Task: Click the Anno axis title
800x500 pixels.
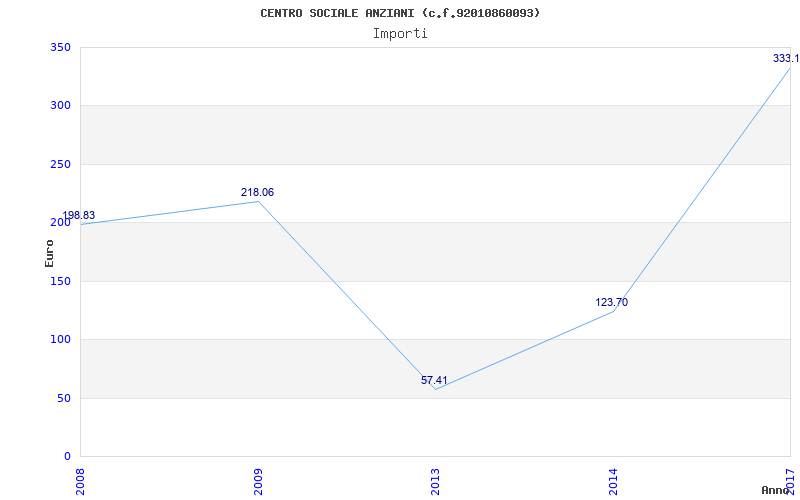Action: point(775,490)
